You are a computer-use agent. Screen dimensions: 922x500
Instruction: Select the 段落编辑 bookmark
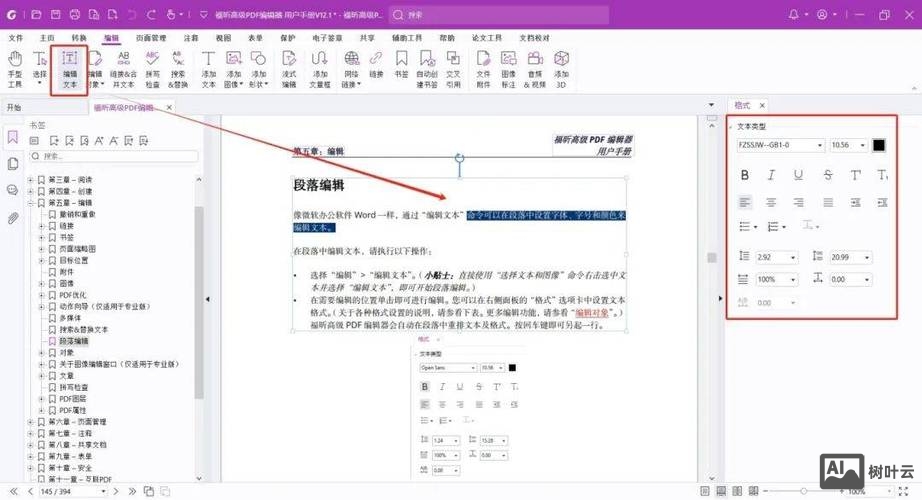74,341
